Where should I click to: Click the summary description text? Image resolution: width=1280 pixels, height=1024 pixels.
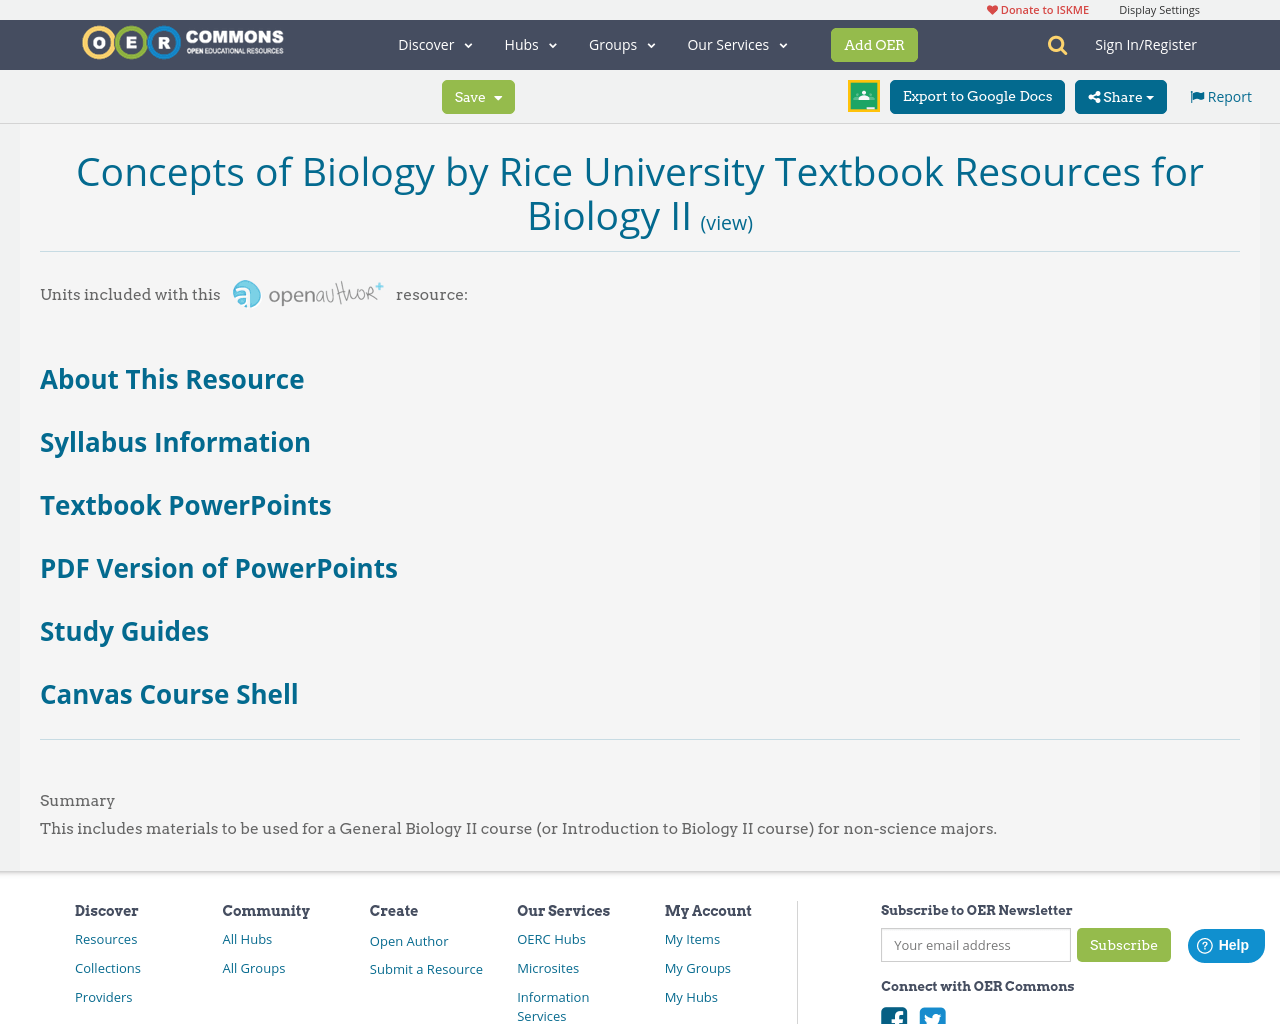click(x=518, y=828)
